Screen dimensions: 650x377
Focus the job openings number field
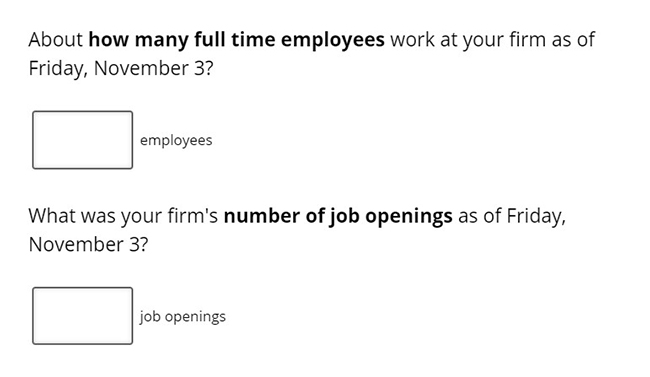point(82,316)
